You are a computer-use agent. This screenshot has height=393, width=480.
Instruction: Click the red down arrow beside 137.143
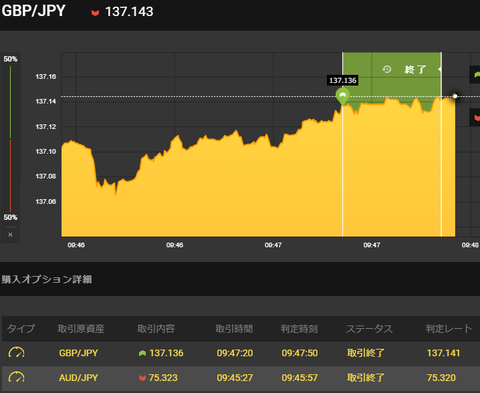pyautogui.click(x=95, y=13)
